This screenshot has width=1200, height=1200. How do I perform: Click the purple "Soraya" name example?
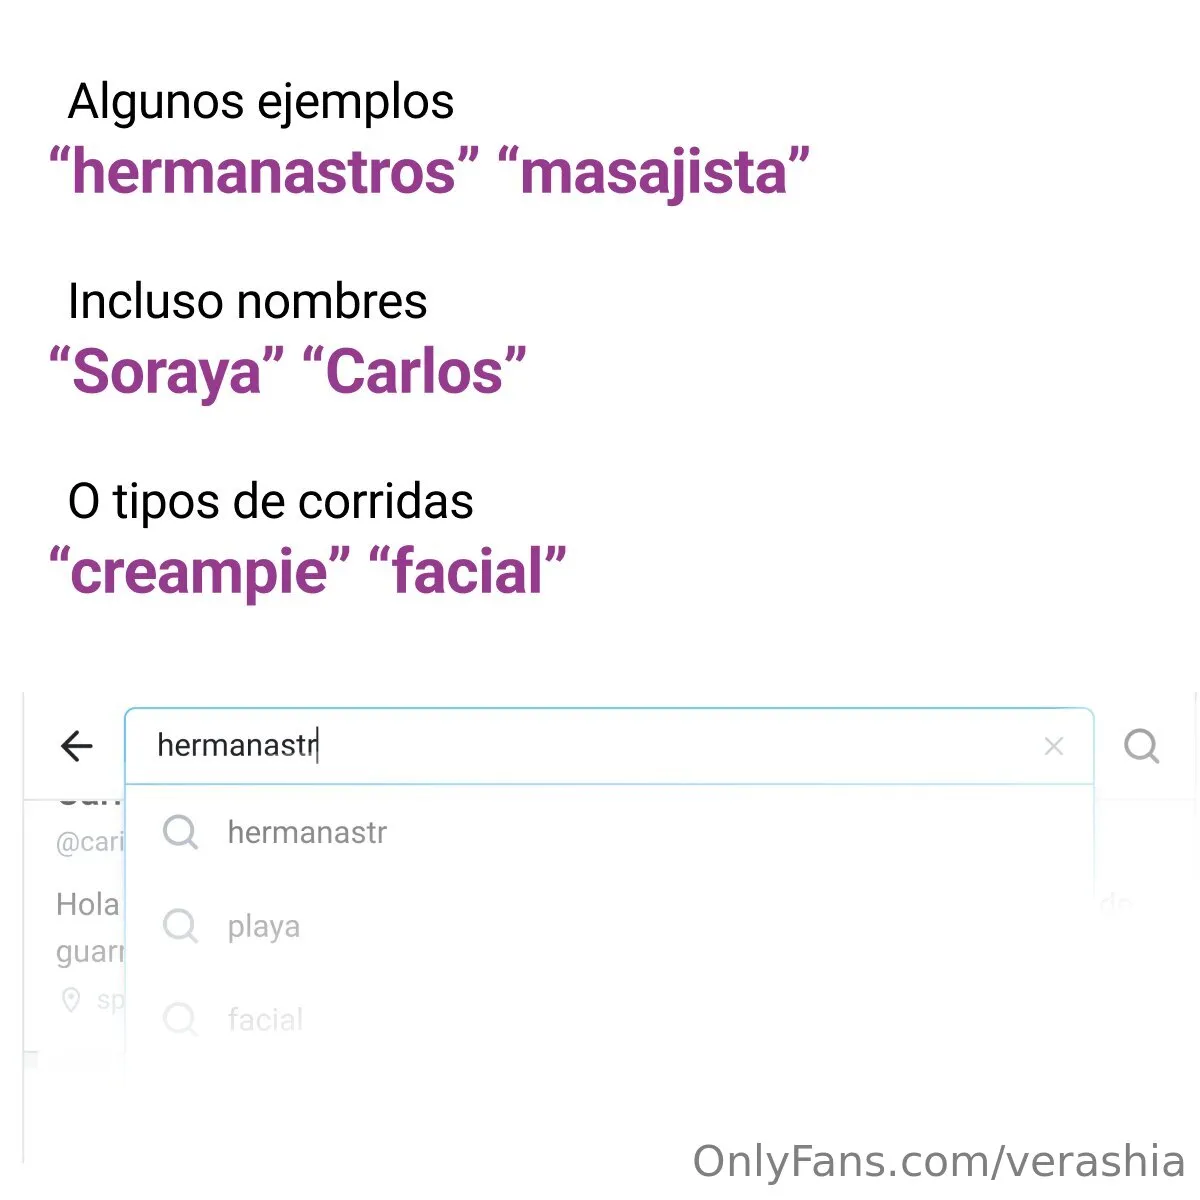point(166,372)
